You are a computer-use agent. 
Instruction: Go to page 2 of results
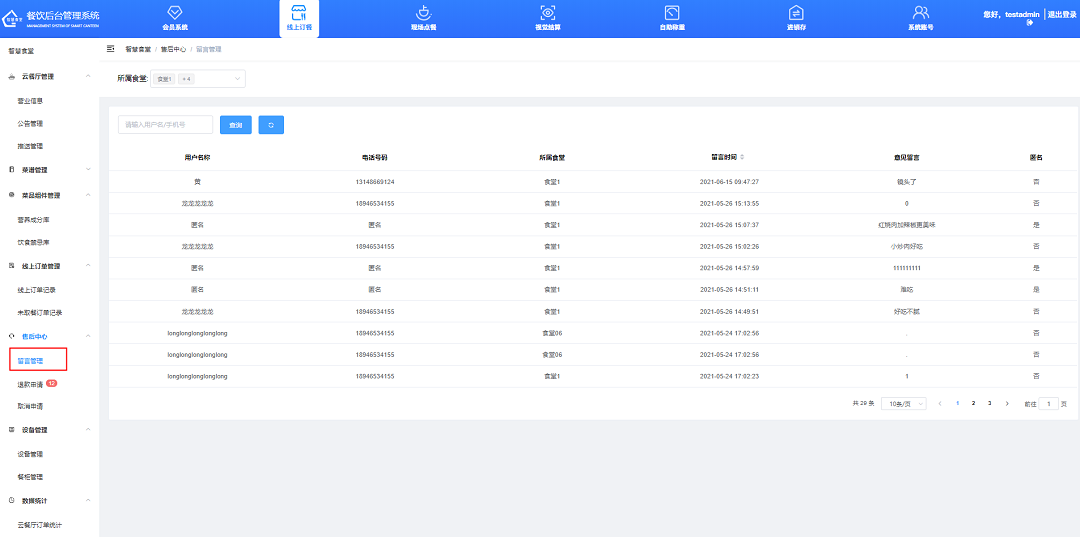pos(973,403)
